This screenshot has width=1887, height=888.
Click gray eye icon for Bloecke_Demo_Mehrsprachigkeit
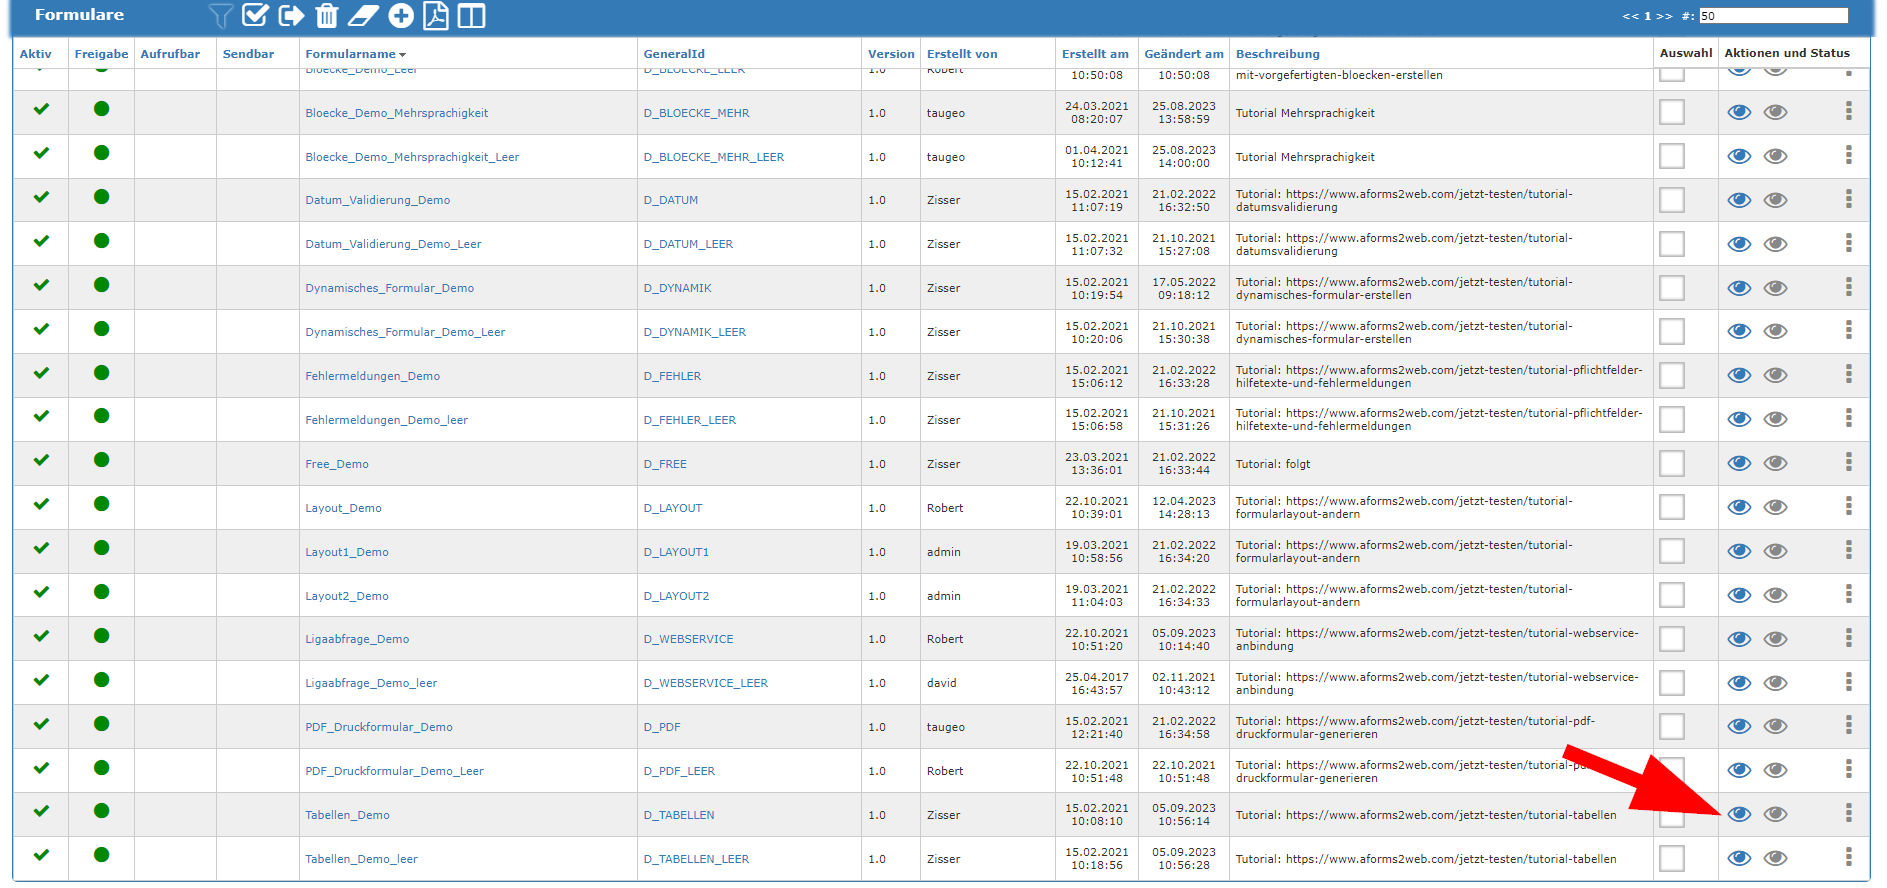[x=1776, y=112]
